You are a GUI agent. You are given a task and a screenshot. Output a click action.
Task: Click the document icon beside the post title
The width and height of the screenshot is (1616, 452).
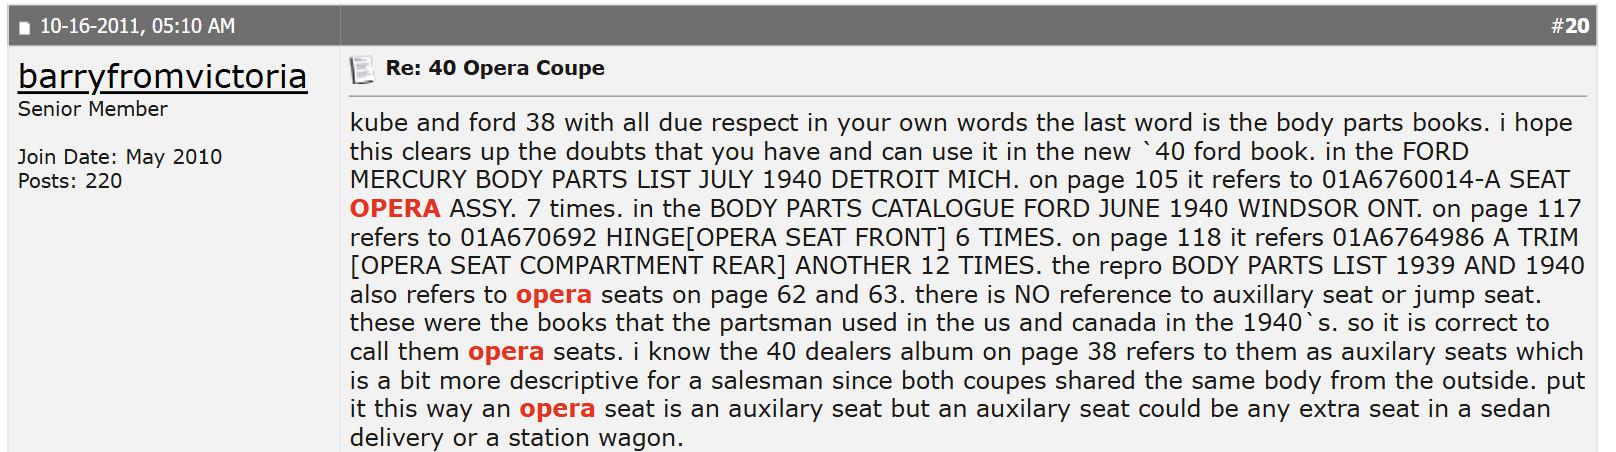click(x=361, y=70)
